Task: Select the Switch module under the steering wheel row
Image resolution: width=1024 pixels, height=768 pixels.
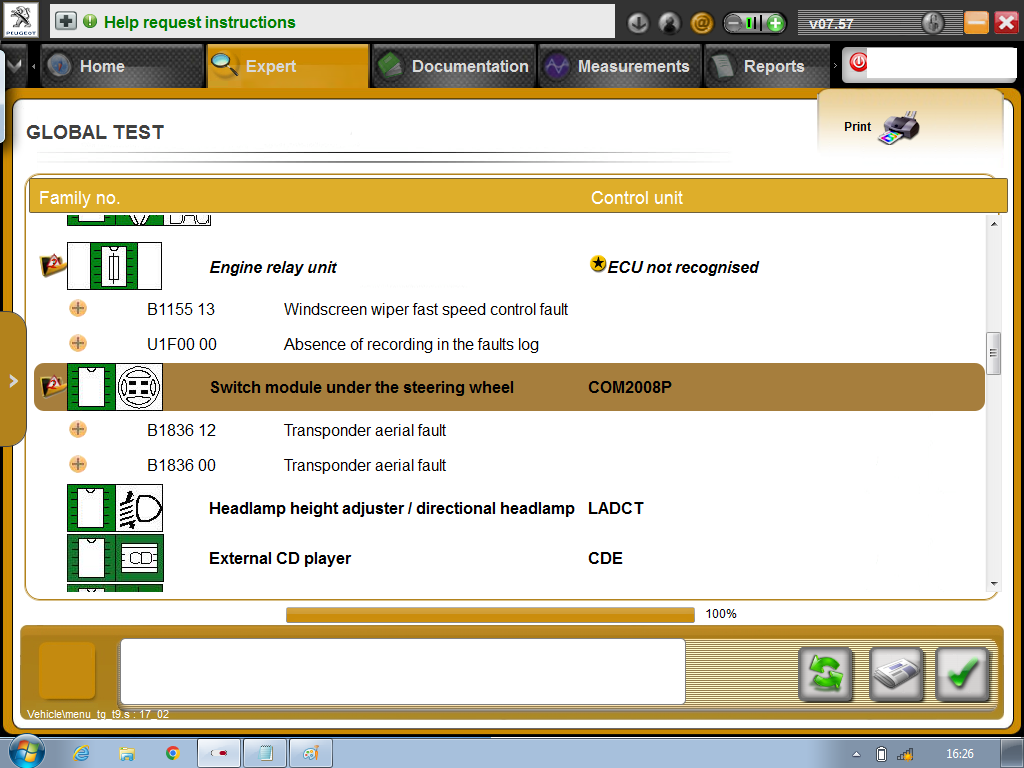Action: (x=509, y=387)
